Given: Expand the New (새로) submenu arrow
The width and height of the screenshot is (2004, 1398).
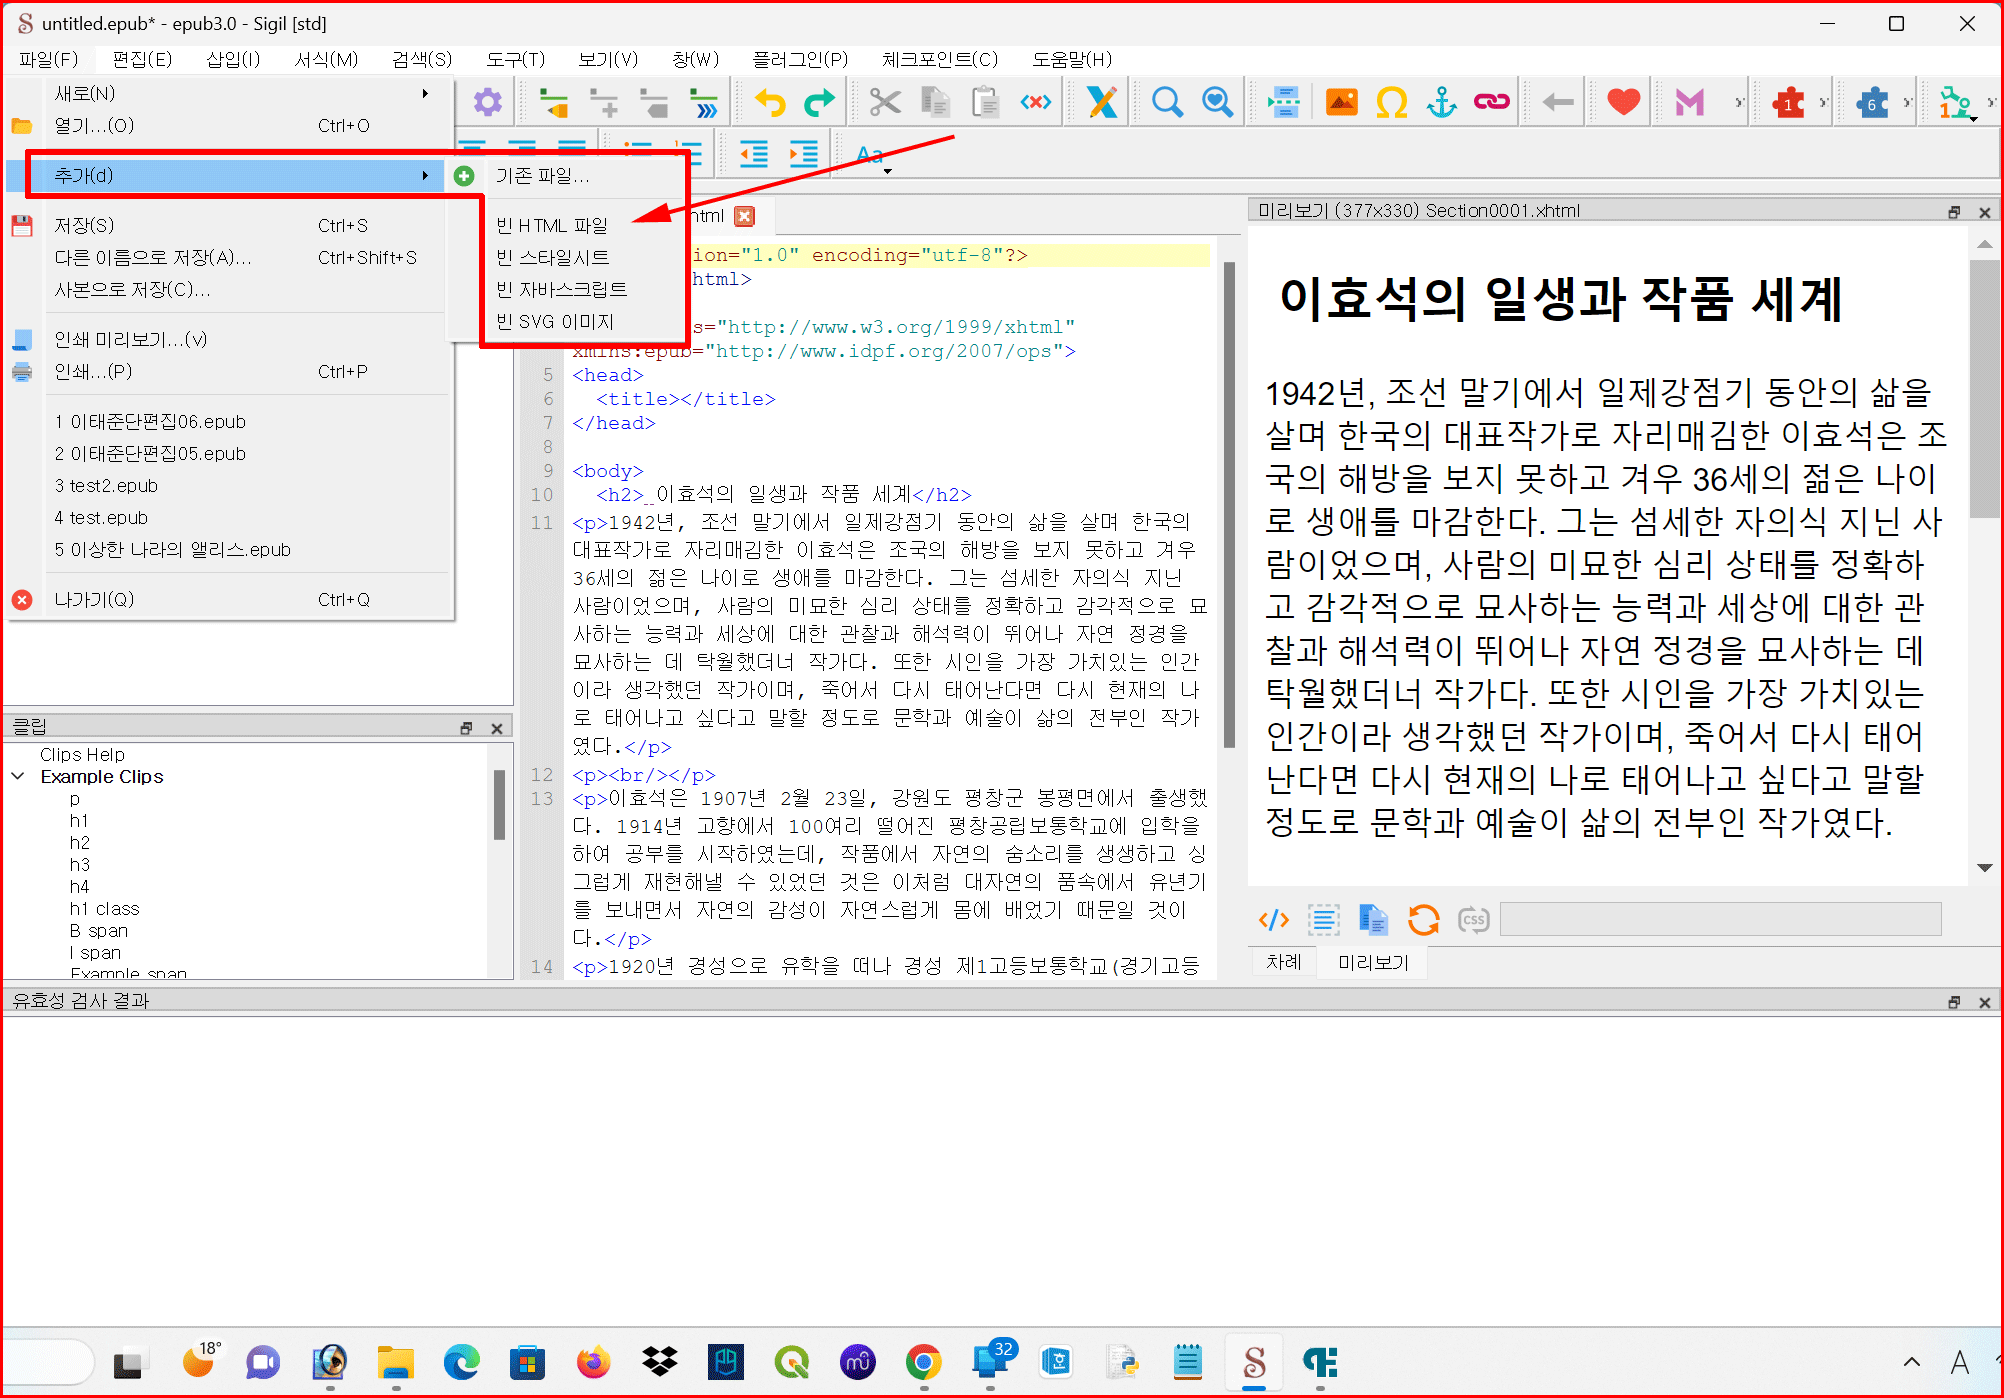Looking at the screenshot, I should (425, 93).
